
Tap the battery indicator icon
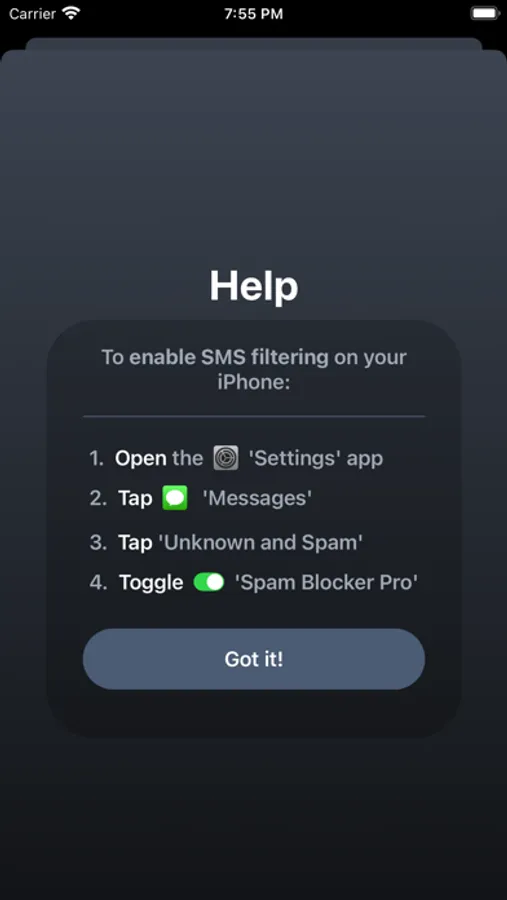(486, 13)
